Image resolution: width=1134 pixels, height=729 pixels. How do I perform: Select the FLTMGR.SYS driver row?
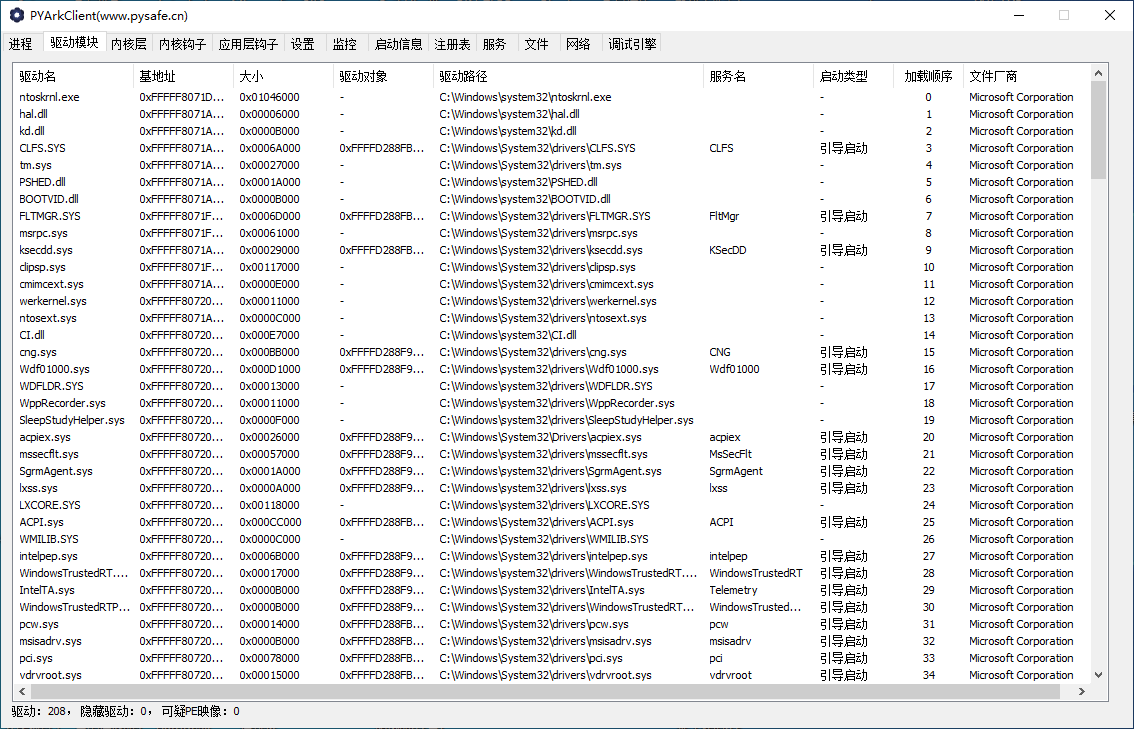[x=50, y=216]
